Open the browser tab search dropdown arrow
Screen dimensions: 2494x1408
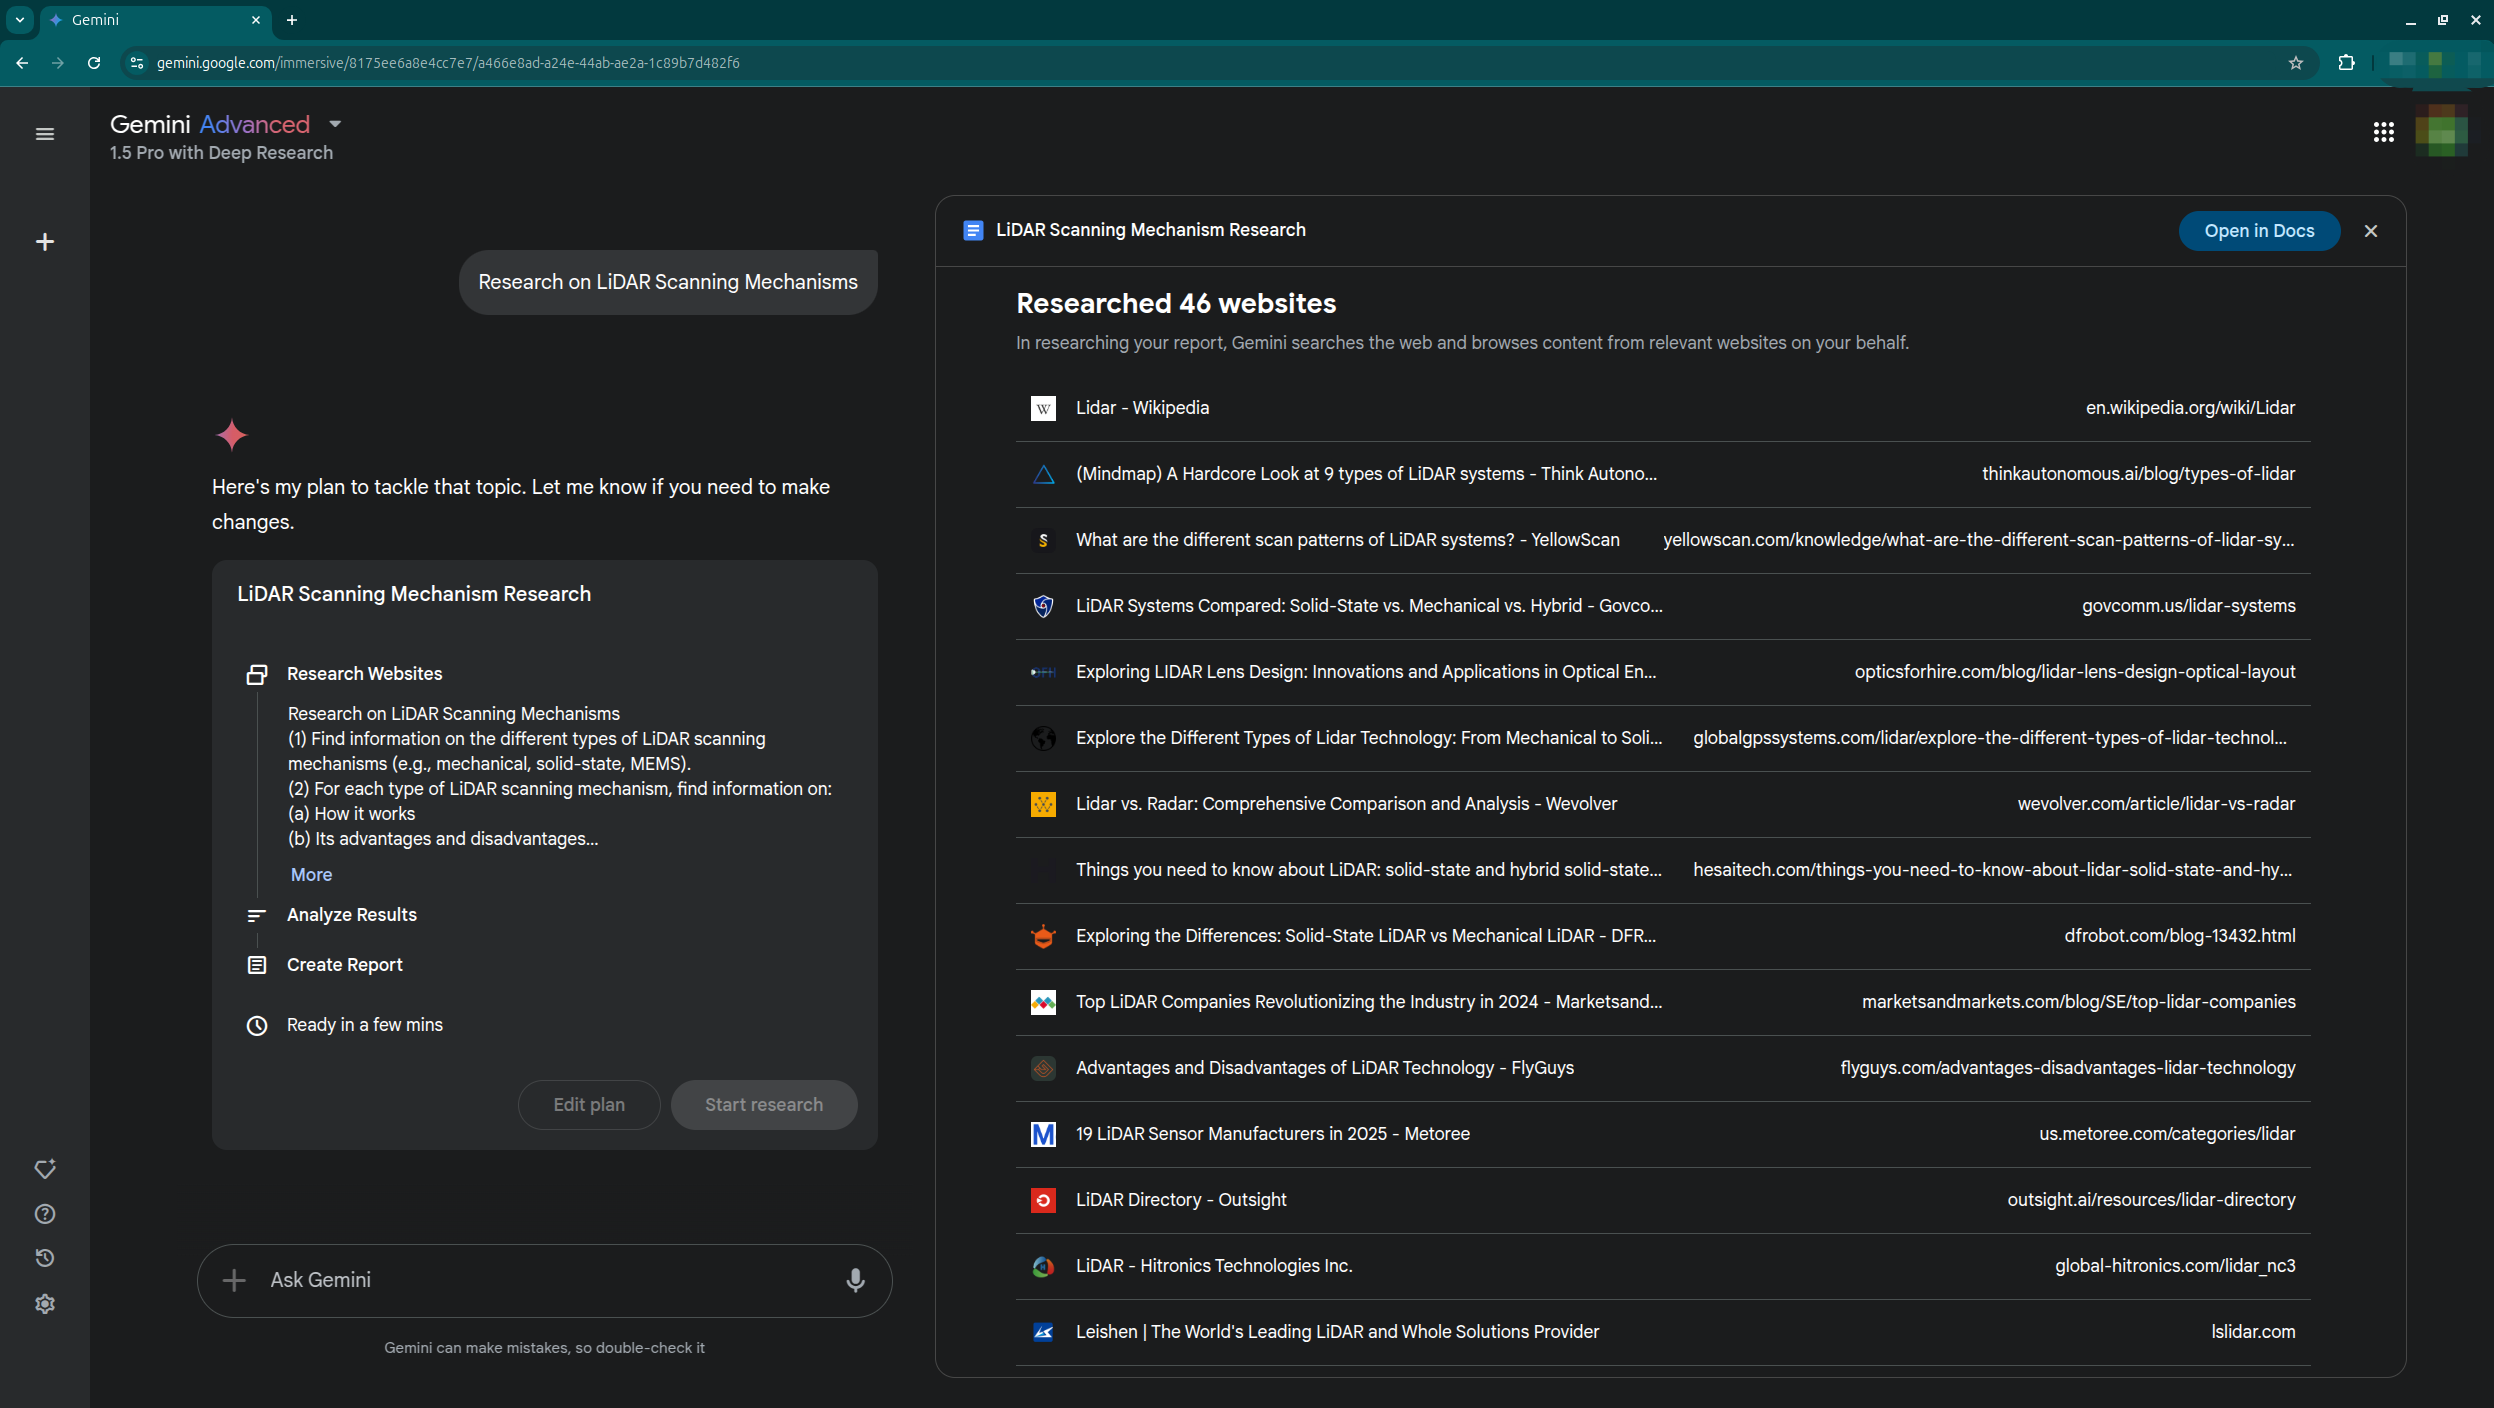19,20
